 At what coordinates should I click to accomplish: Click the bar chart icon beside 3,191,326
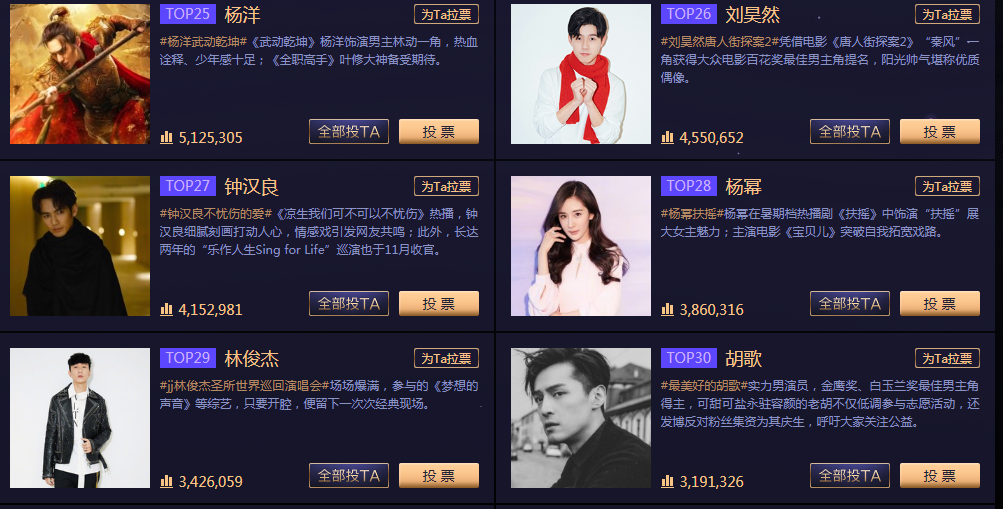[667, 482]
